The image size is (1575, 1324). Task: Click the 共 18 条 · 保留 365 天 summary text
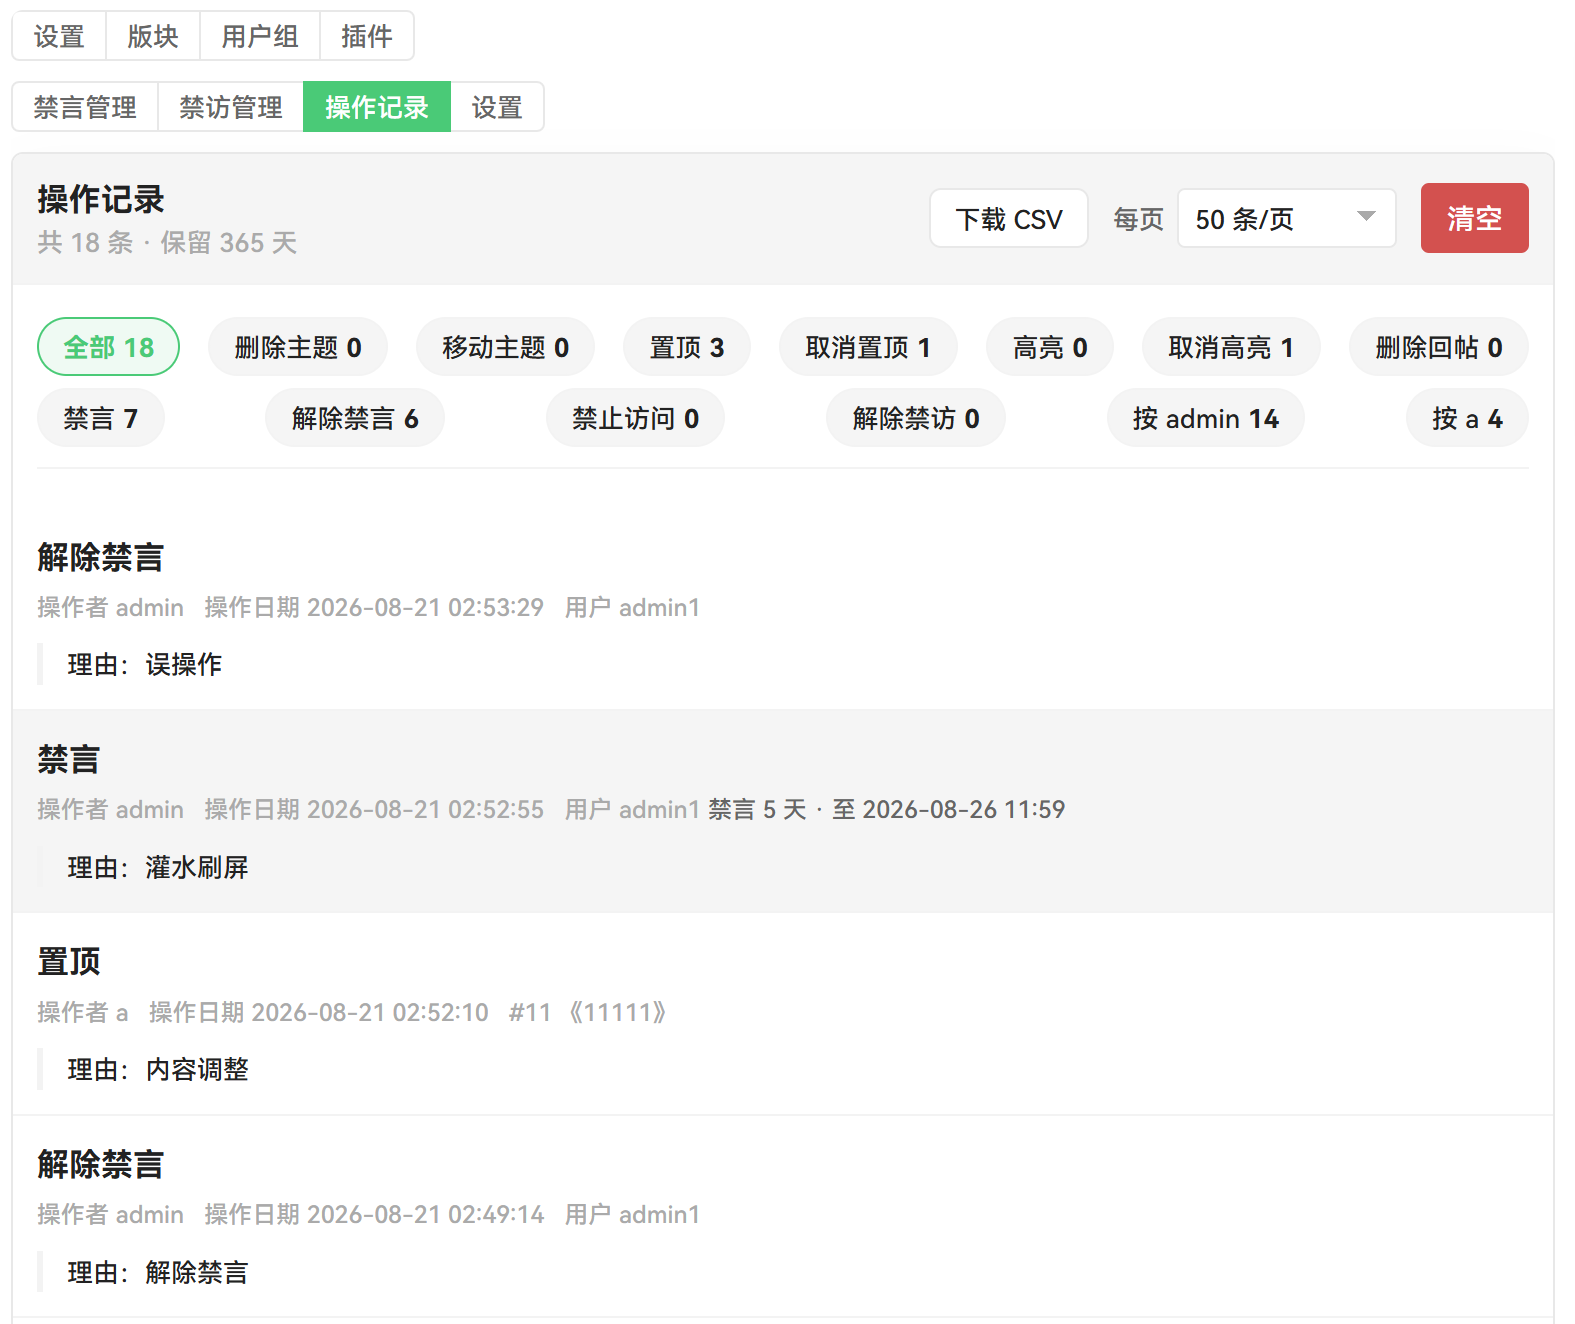[x=167, y=243]
